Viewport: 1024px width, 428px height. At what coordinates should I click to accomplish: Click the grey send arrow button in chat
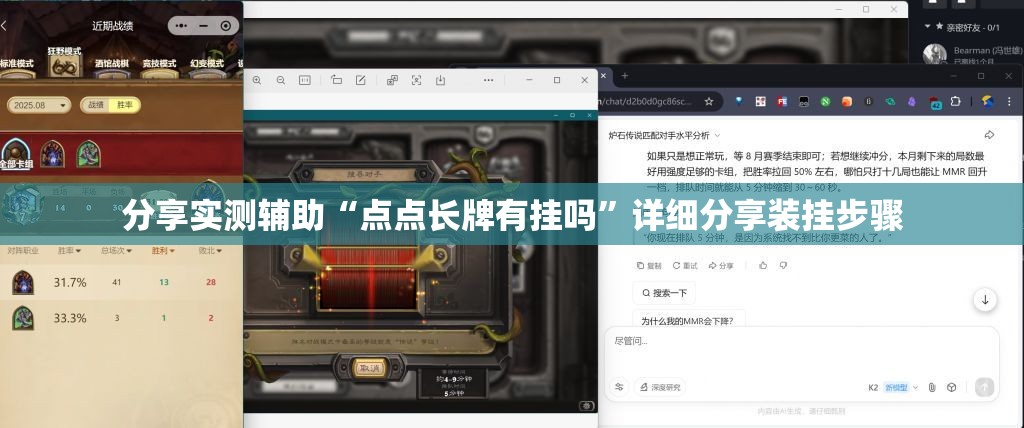pos(984,387)
